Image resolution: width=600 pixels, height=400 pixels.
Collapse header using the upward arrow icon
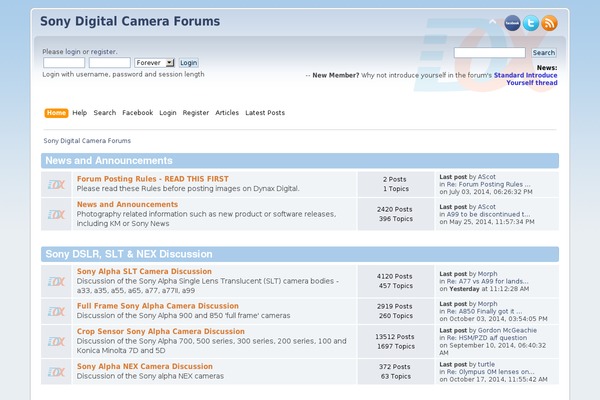pos(492,22)
